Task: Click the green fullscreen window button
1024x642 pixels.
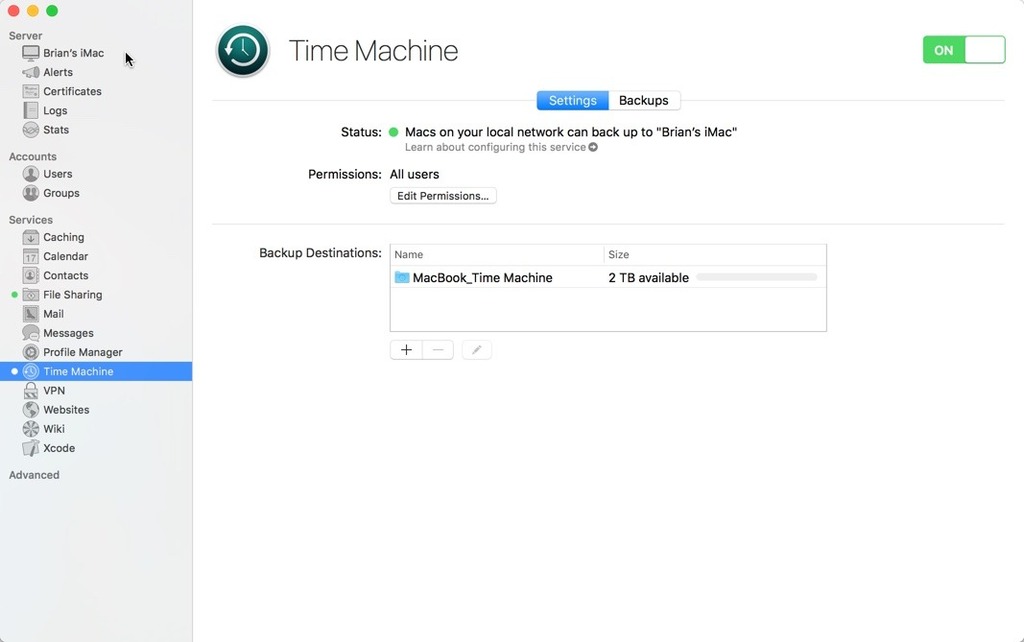Action: pos(52,11)
